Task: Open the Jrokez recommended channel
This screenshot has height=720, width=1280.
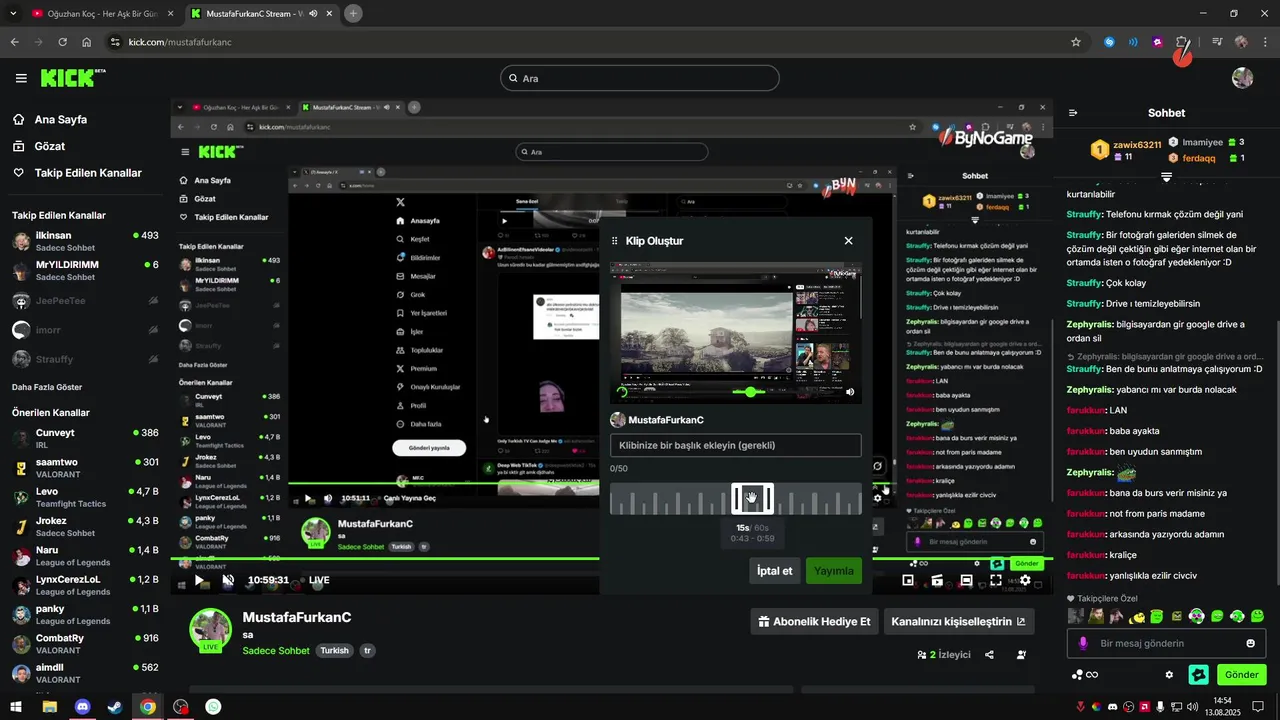Action: 85,526
